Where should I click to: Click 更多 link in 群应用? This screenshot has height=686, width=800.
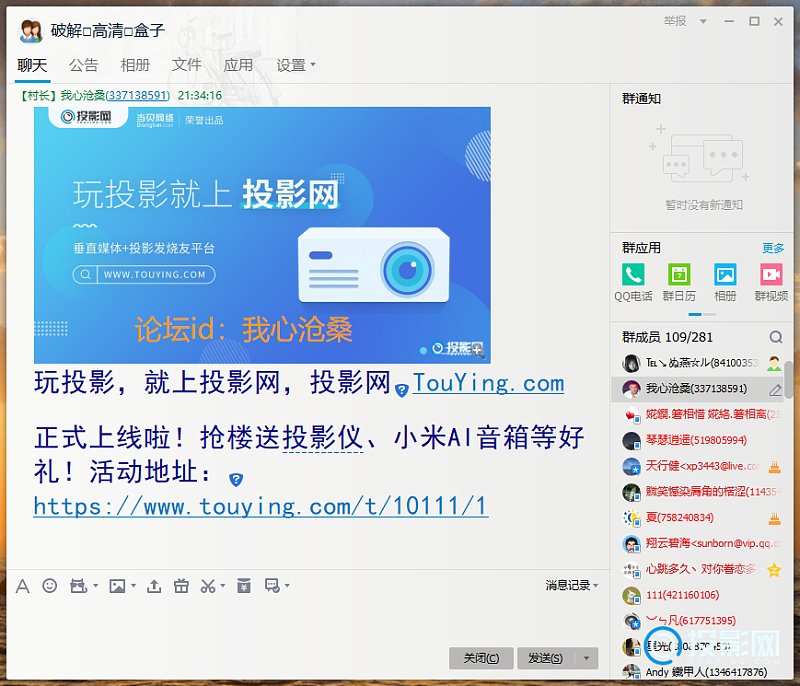click(773, 248)
